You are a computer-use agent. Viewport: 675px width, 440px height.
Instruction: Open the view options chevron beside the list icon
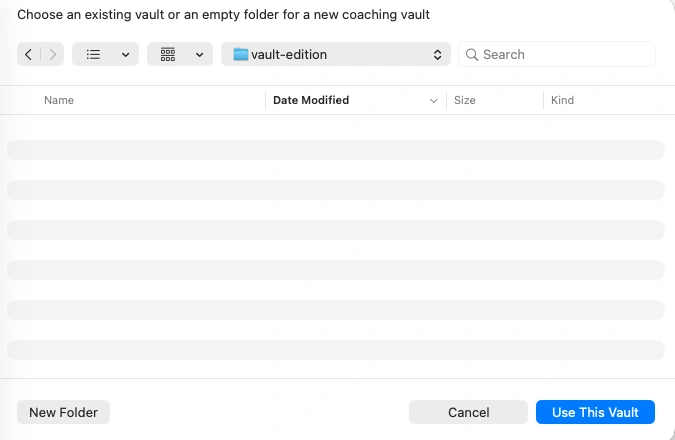coord(125,54)
